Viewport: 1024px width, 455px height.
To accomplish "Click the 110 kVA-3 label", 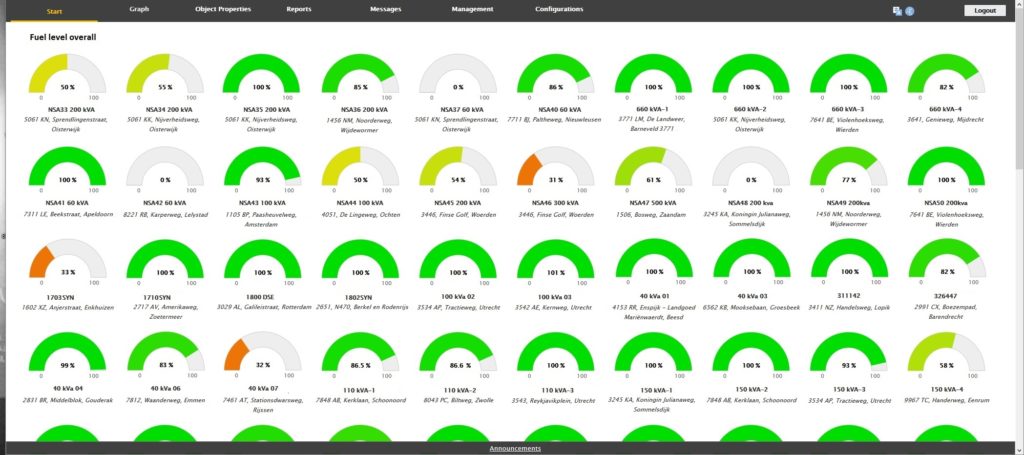I will pyautogui.click(x=556, y=389).
